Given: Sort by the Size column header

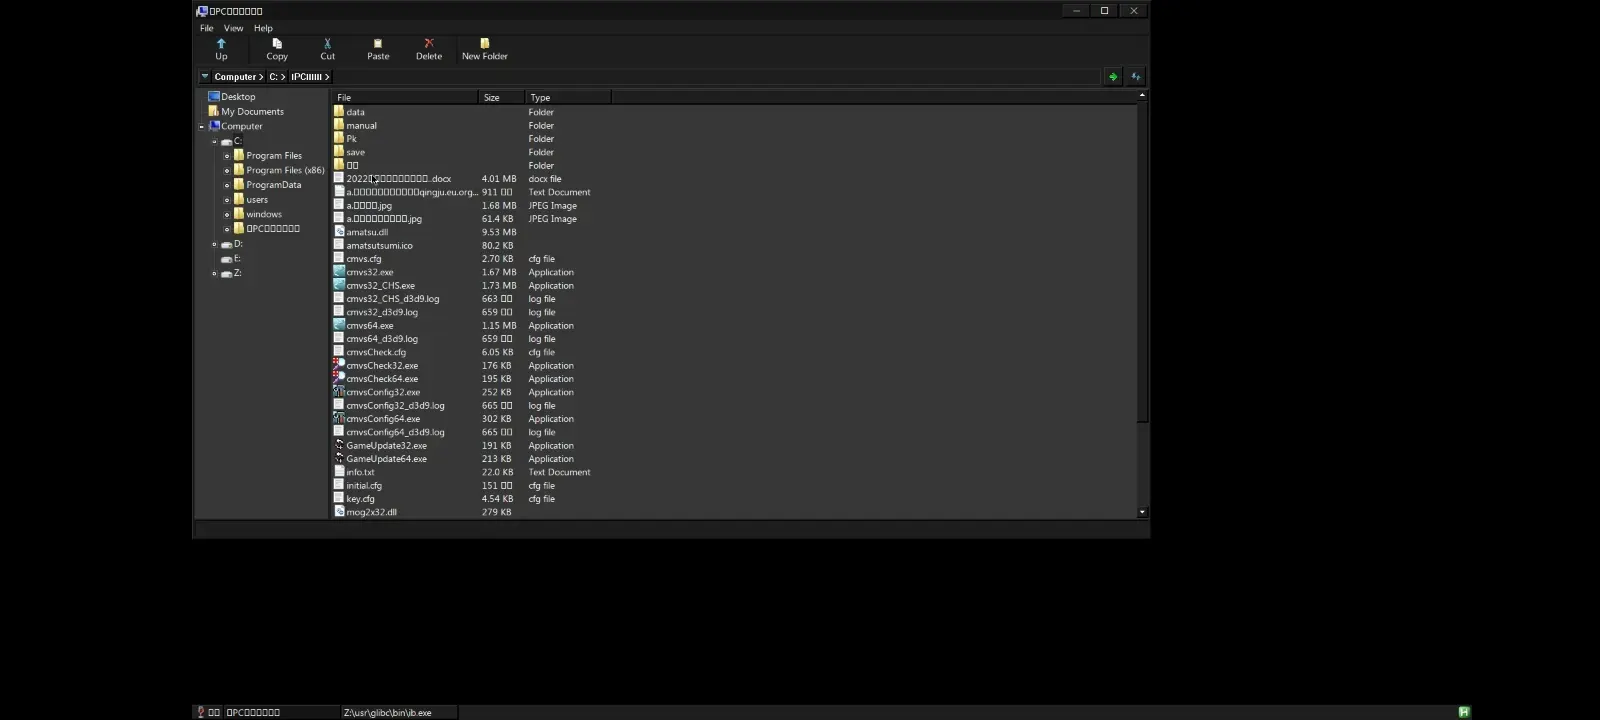Looking at the screenshot, I should (x=501, y=97).
